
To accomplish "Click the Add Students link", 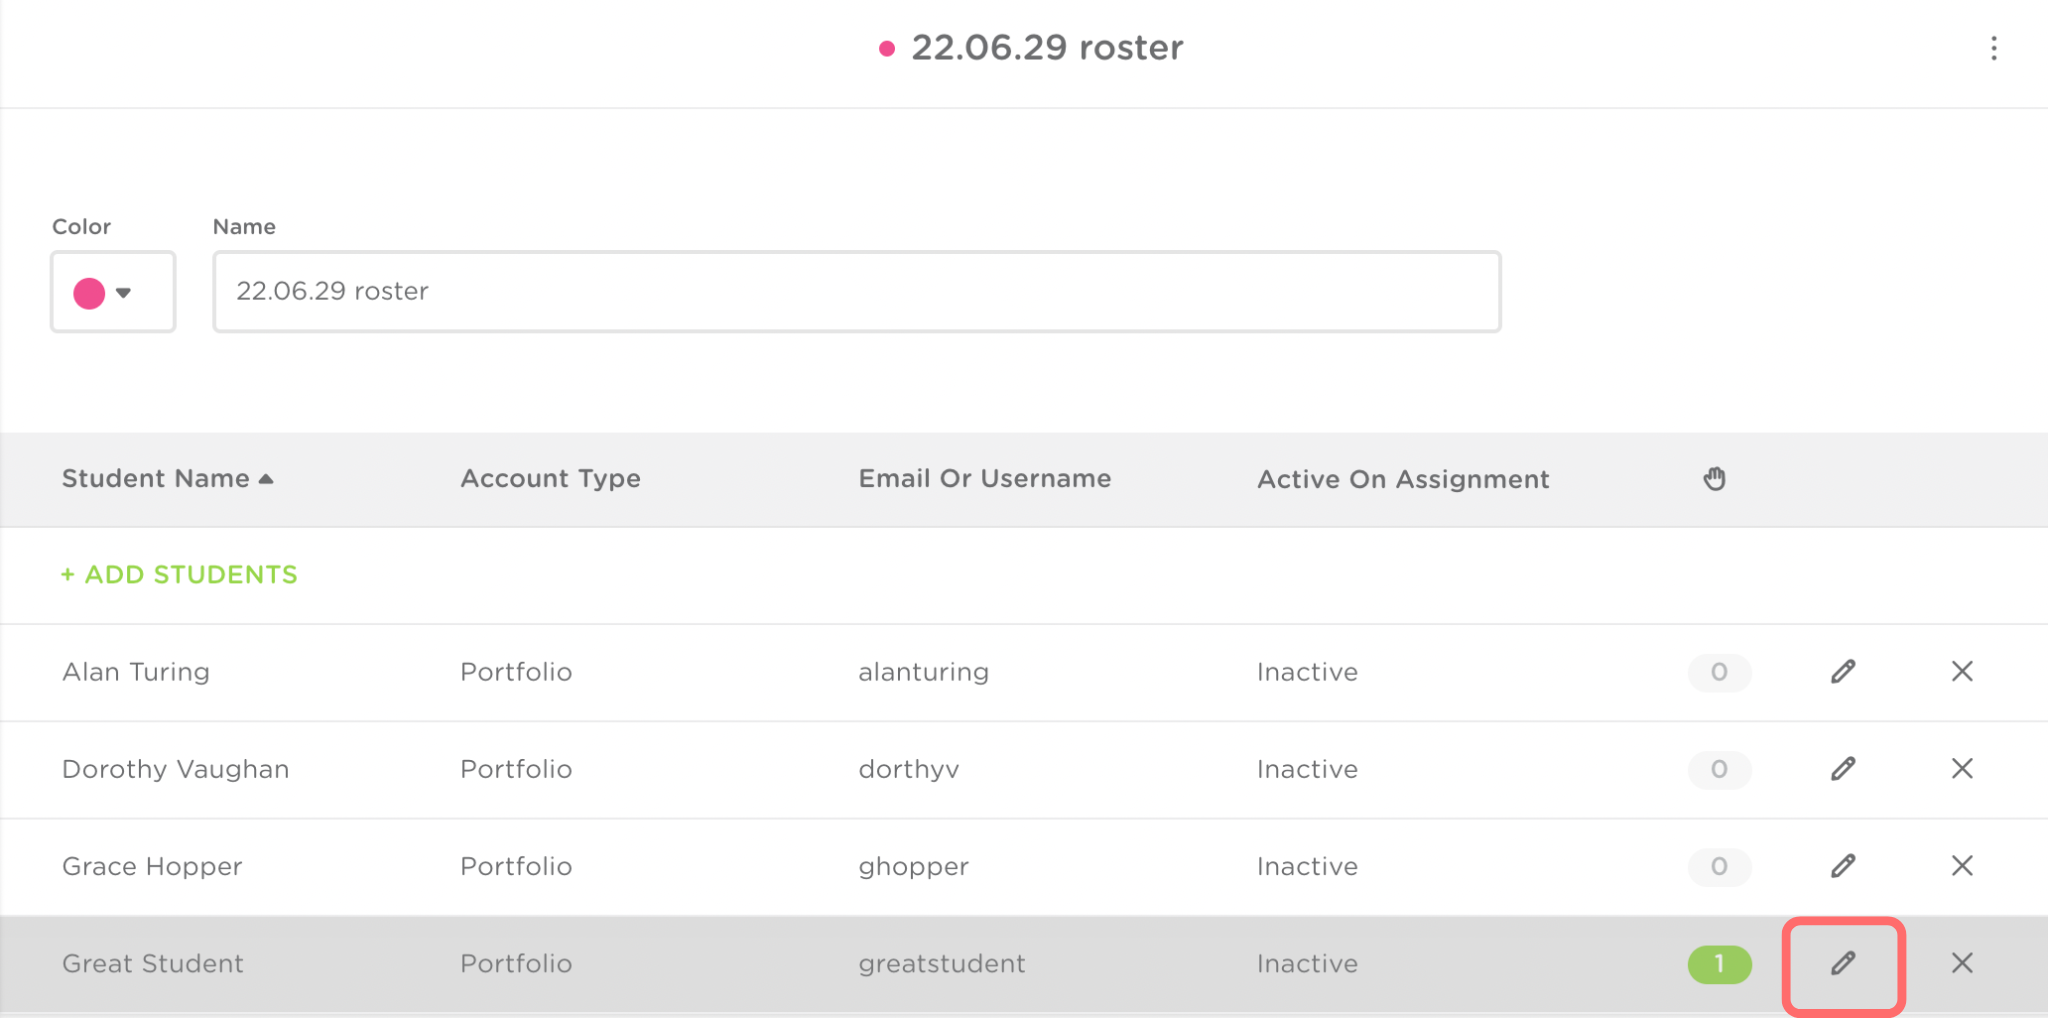I will point(180,575).
